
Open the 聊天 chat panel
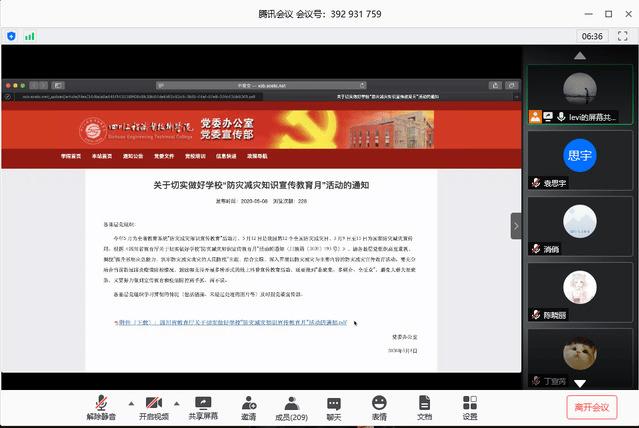pyautogui.click(x=334, y=407)
